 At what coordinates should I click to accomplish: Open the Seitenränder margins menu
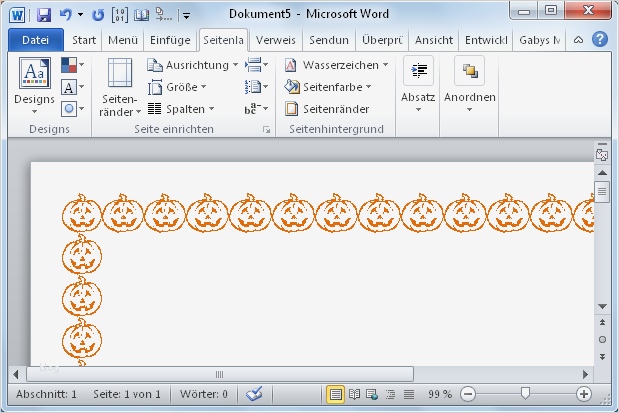tap(120, 87)
